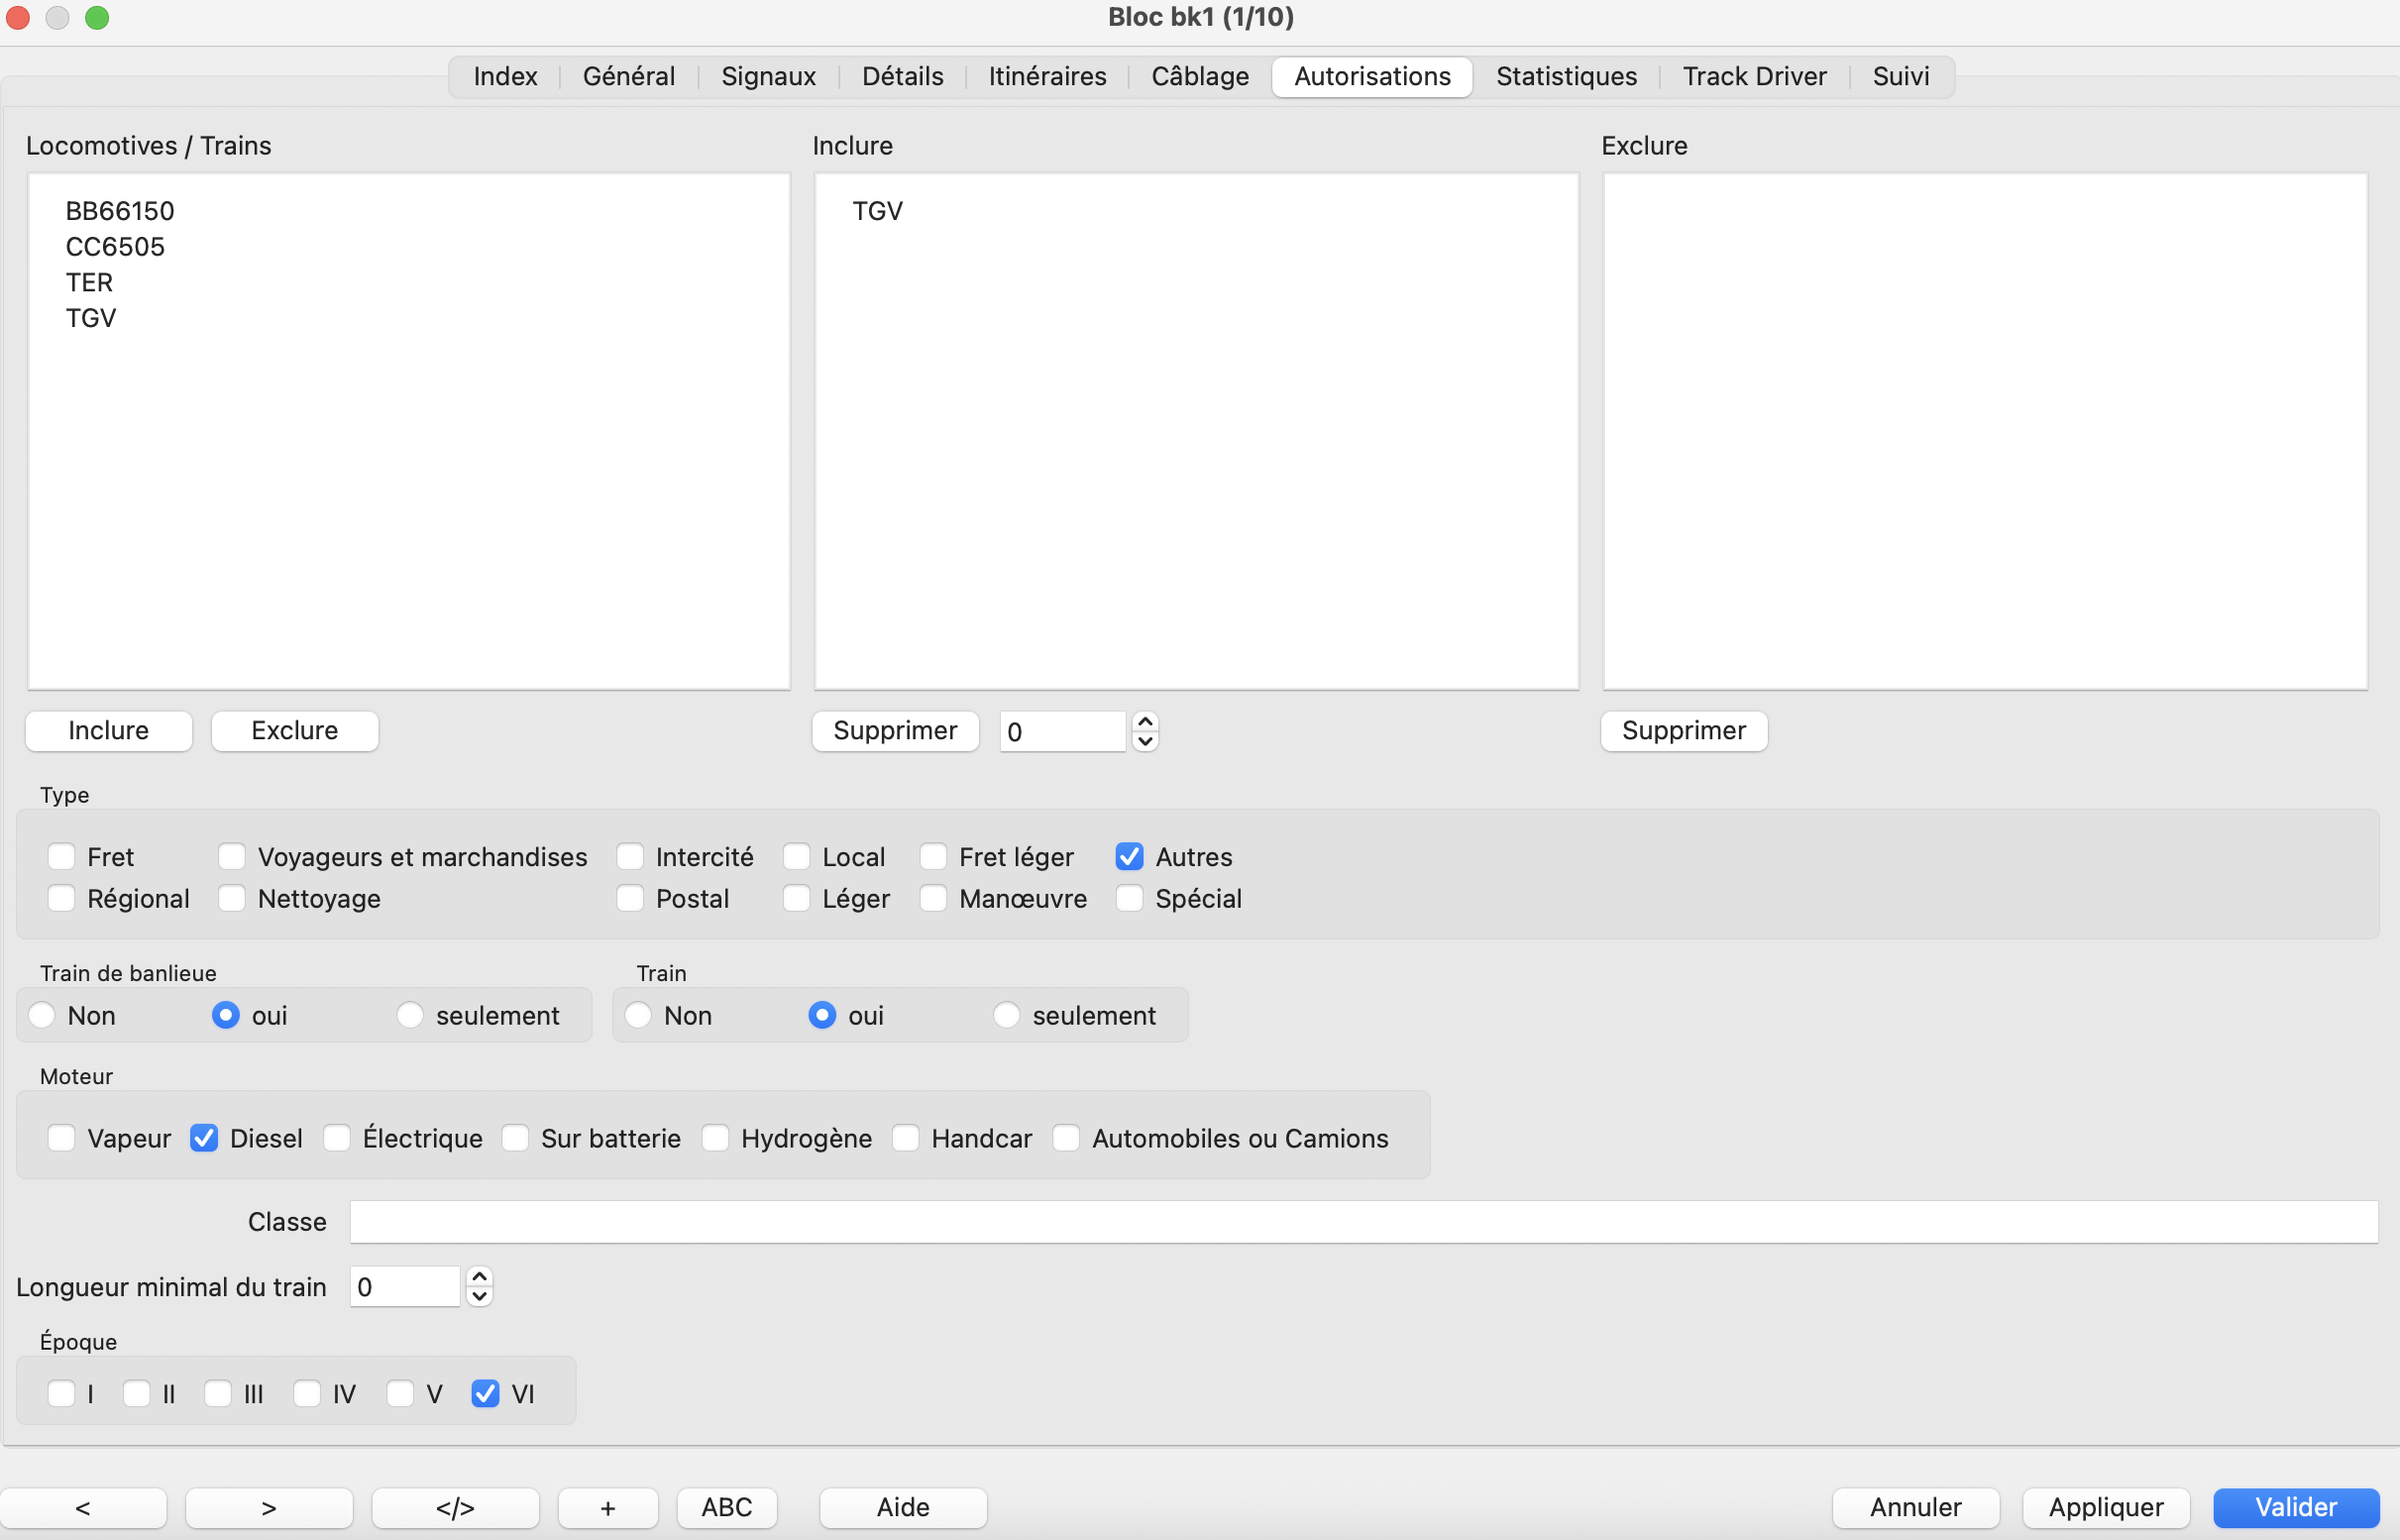Enable the Fret type checkbox

click(61, 857)
